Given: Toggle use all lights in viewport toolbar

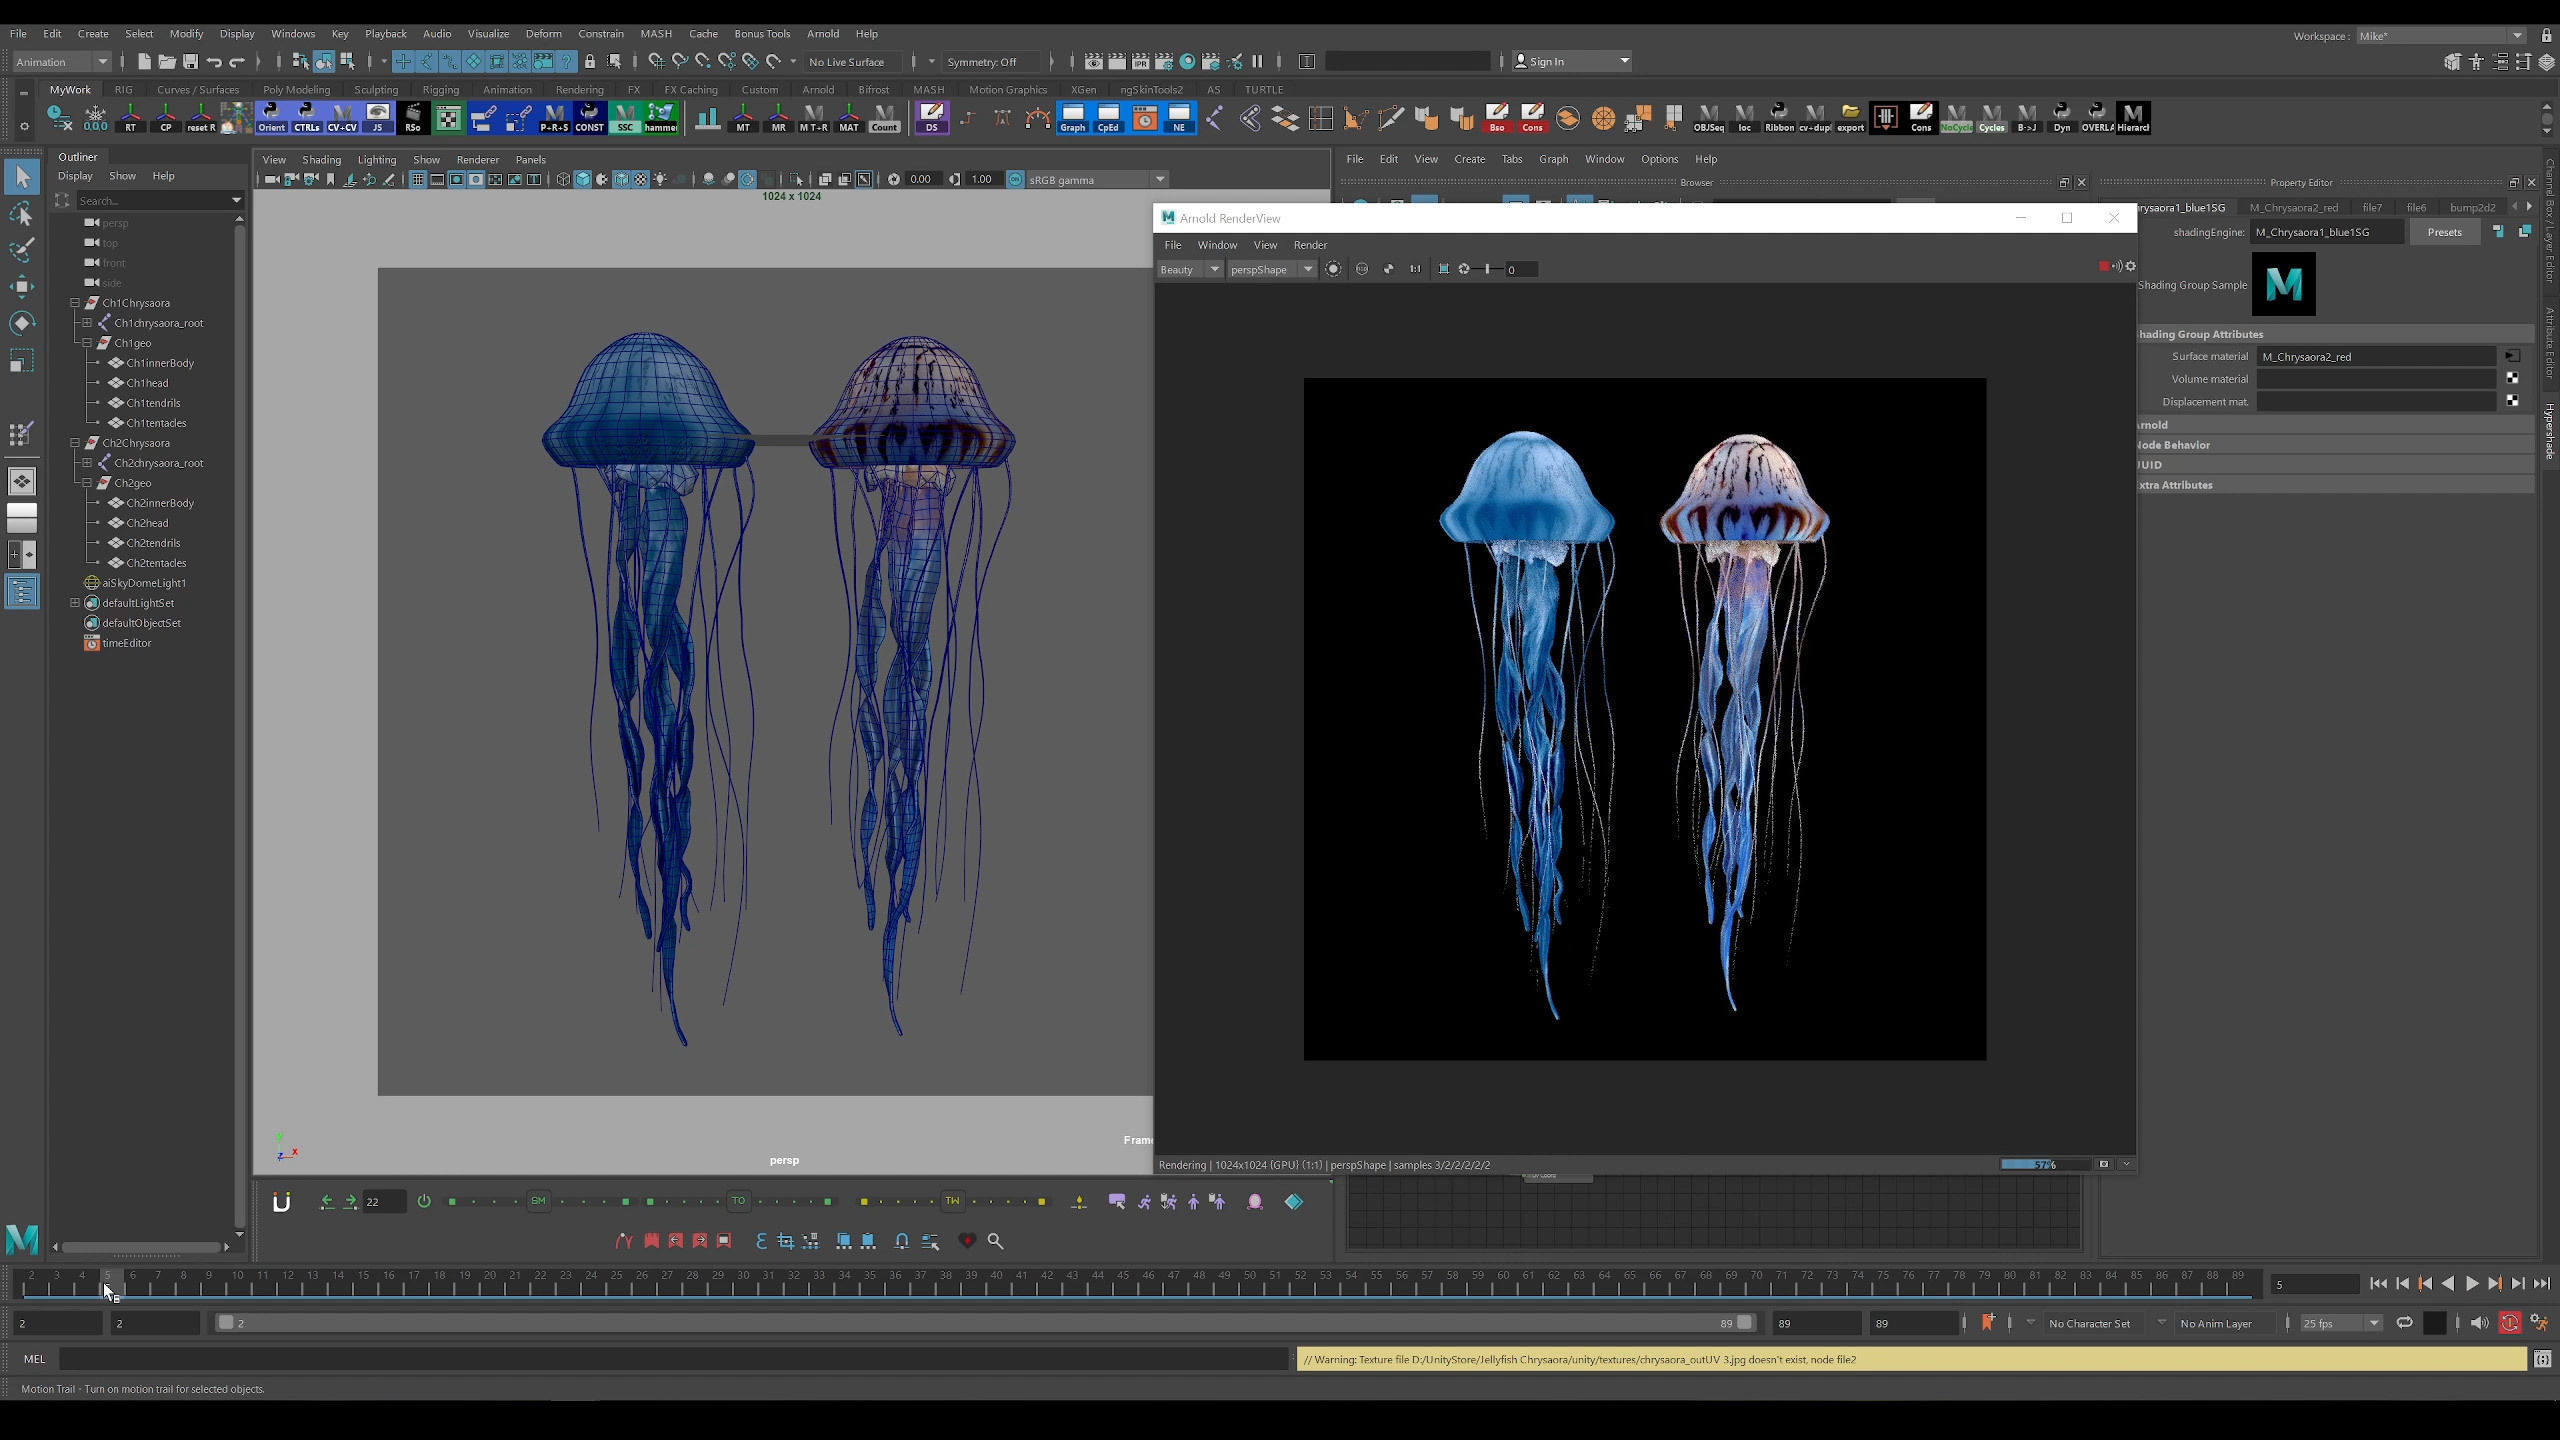Looking at the screenshot, I should 660,179.
